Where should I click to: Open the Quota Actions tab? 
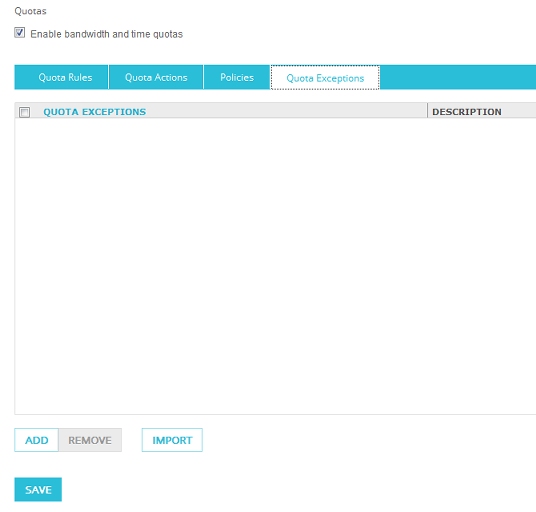click(x=156, y=77)
